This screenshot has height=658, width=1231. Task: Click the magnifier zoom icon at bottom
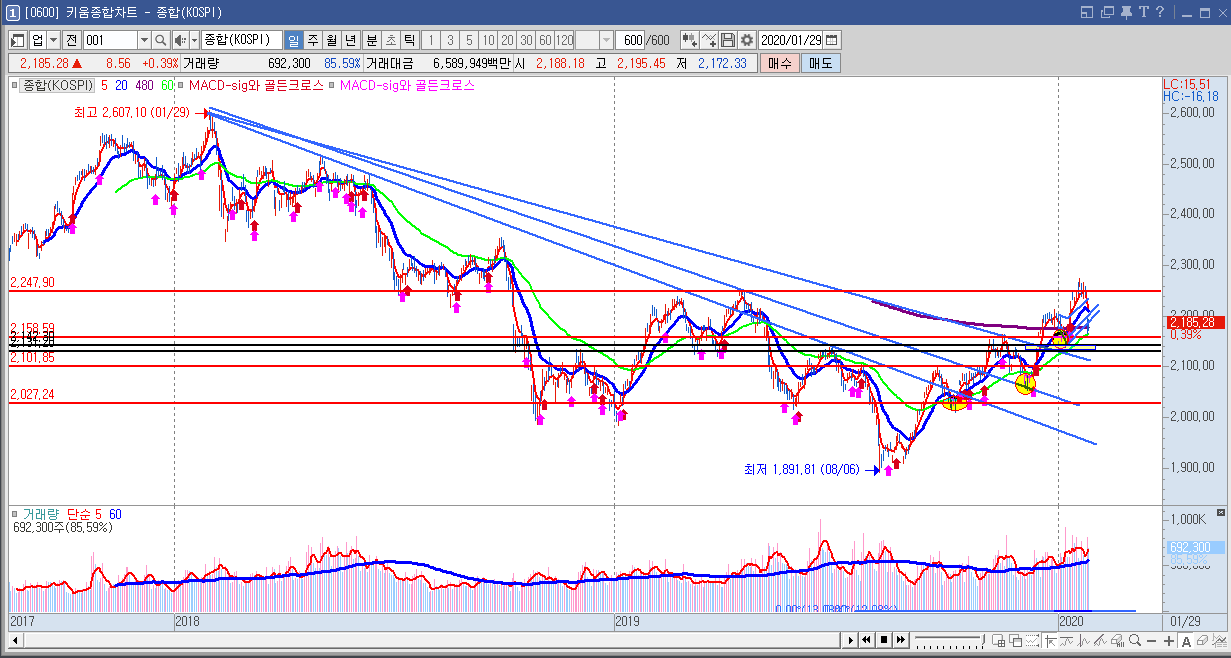[x=1135, y=640]
